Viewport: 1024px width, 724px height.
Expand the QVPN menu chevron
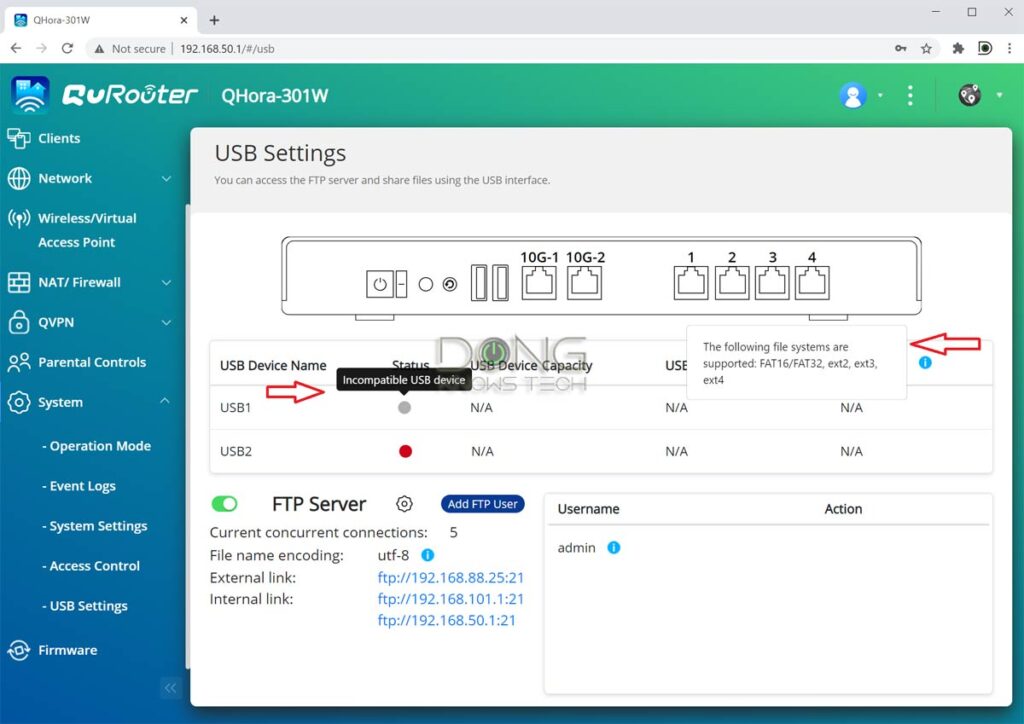click(x=167, y=323)
